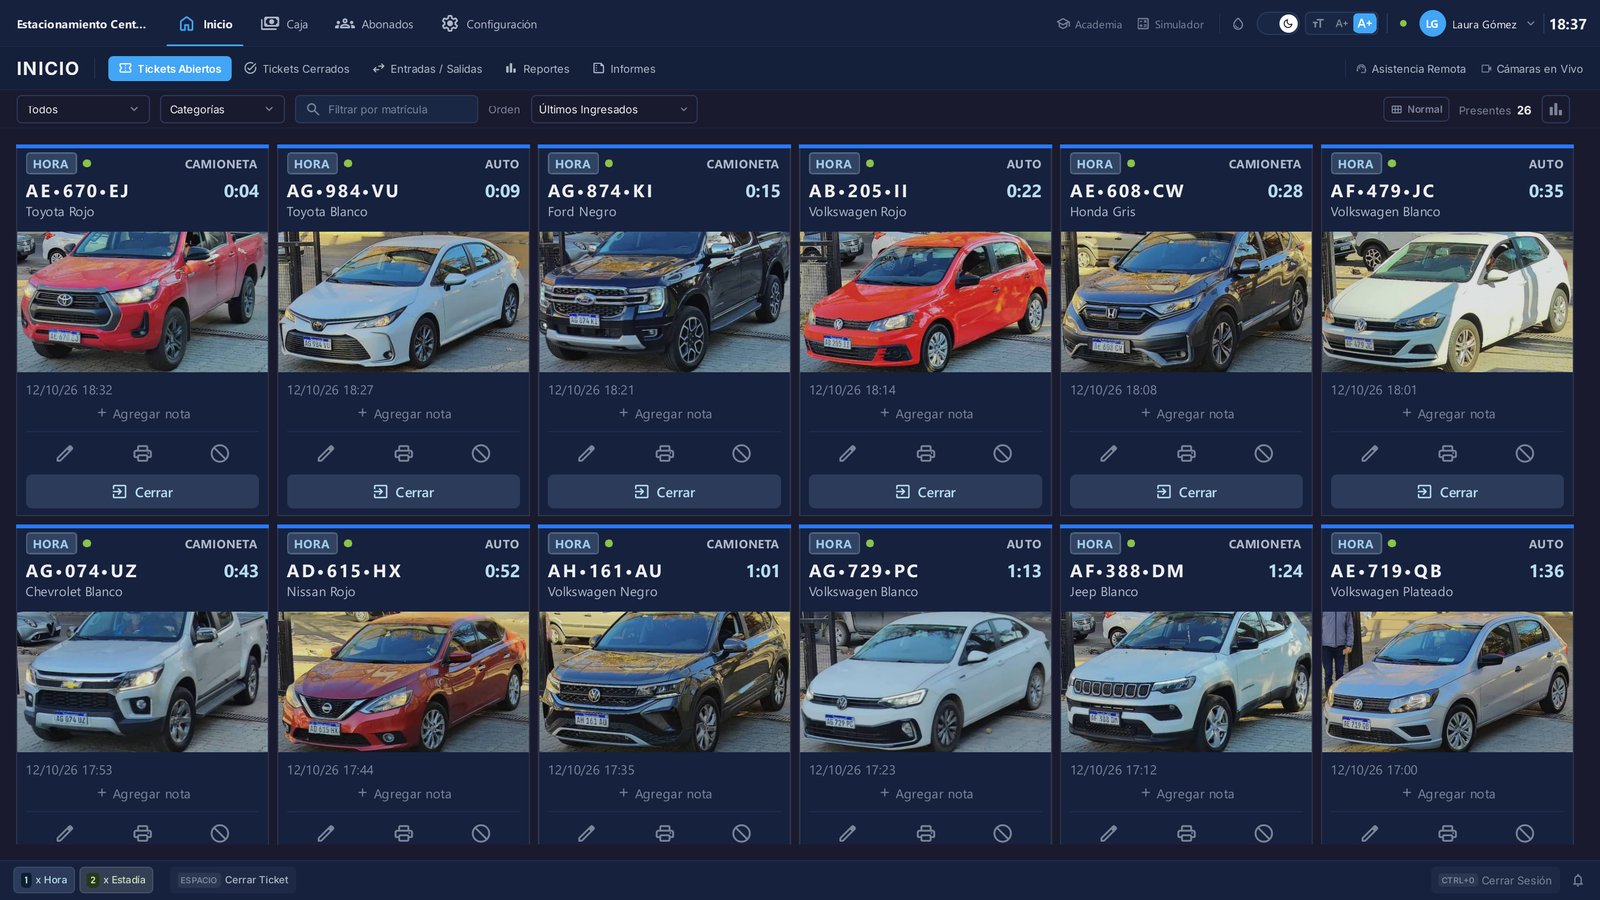Select the smallest text size option

coord(1318,24)
